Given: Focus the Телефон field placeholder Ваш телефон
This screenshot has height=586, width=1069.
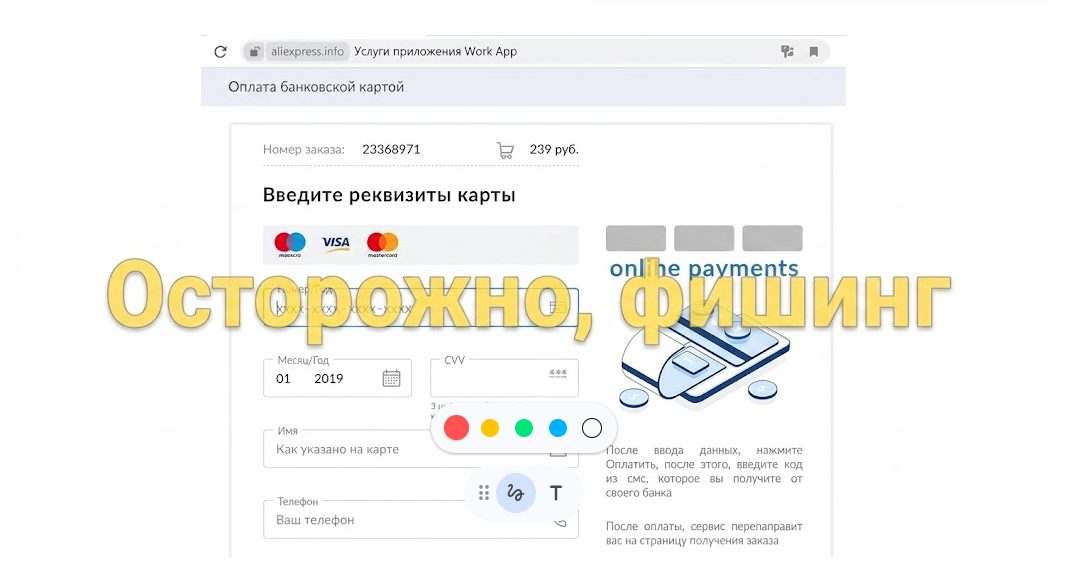Looking at the screenshot, I should pos(315,520).
